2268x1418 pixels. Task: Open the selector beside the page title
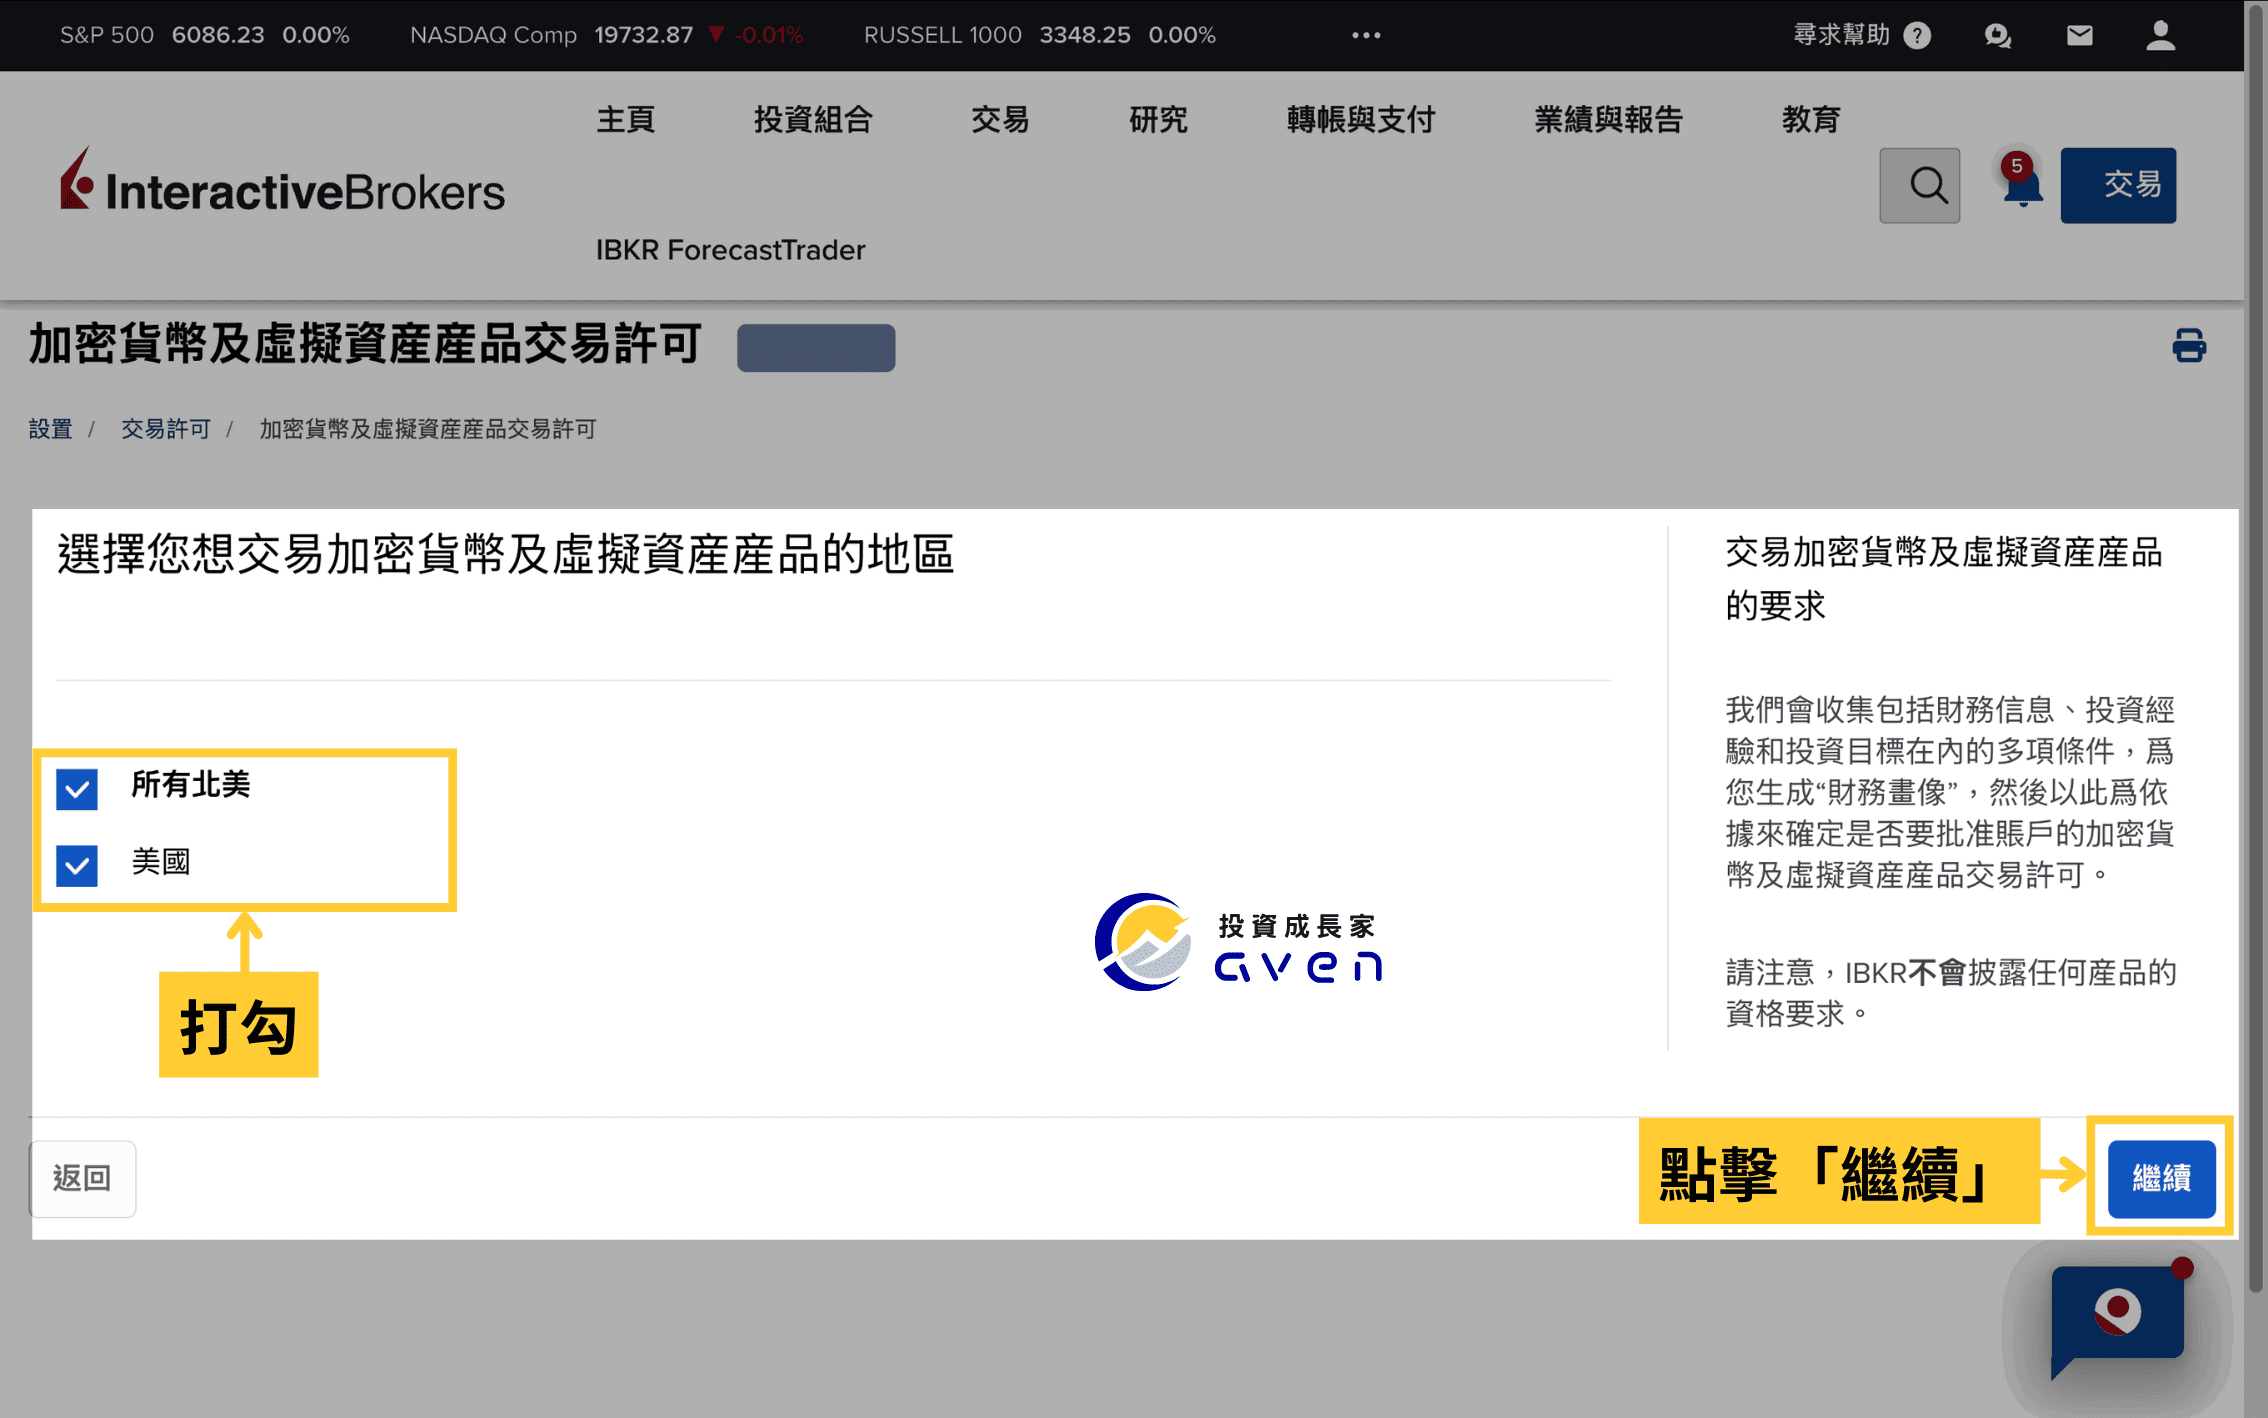tap(815, 348)
